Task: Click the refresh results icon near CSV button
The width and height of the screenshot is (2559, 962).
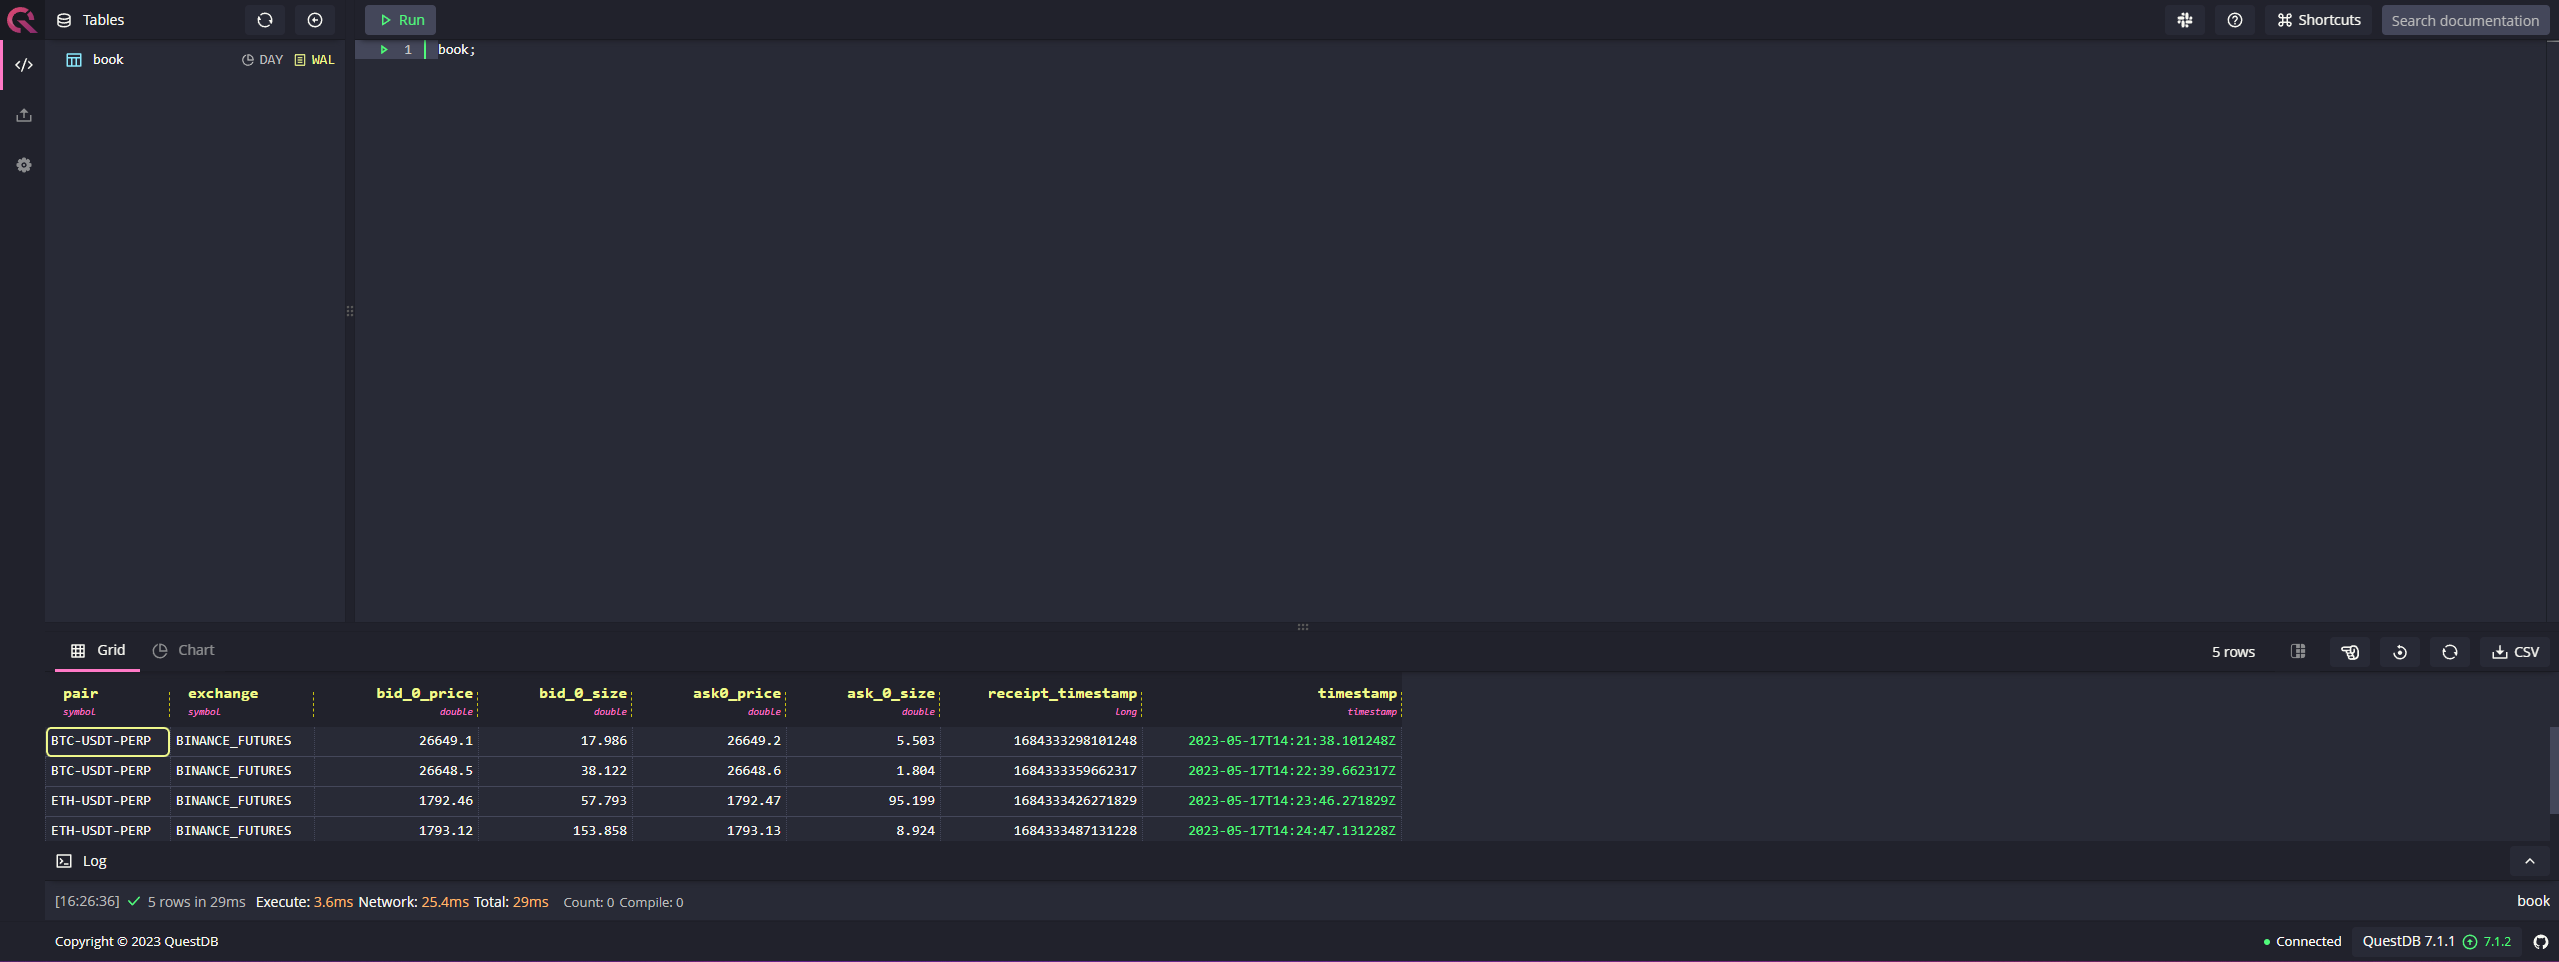Action: (2449, 651)
